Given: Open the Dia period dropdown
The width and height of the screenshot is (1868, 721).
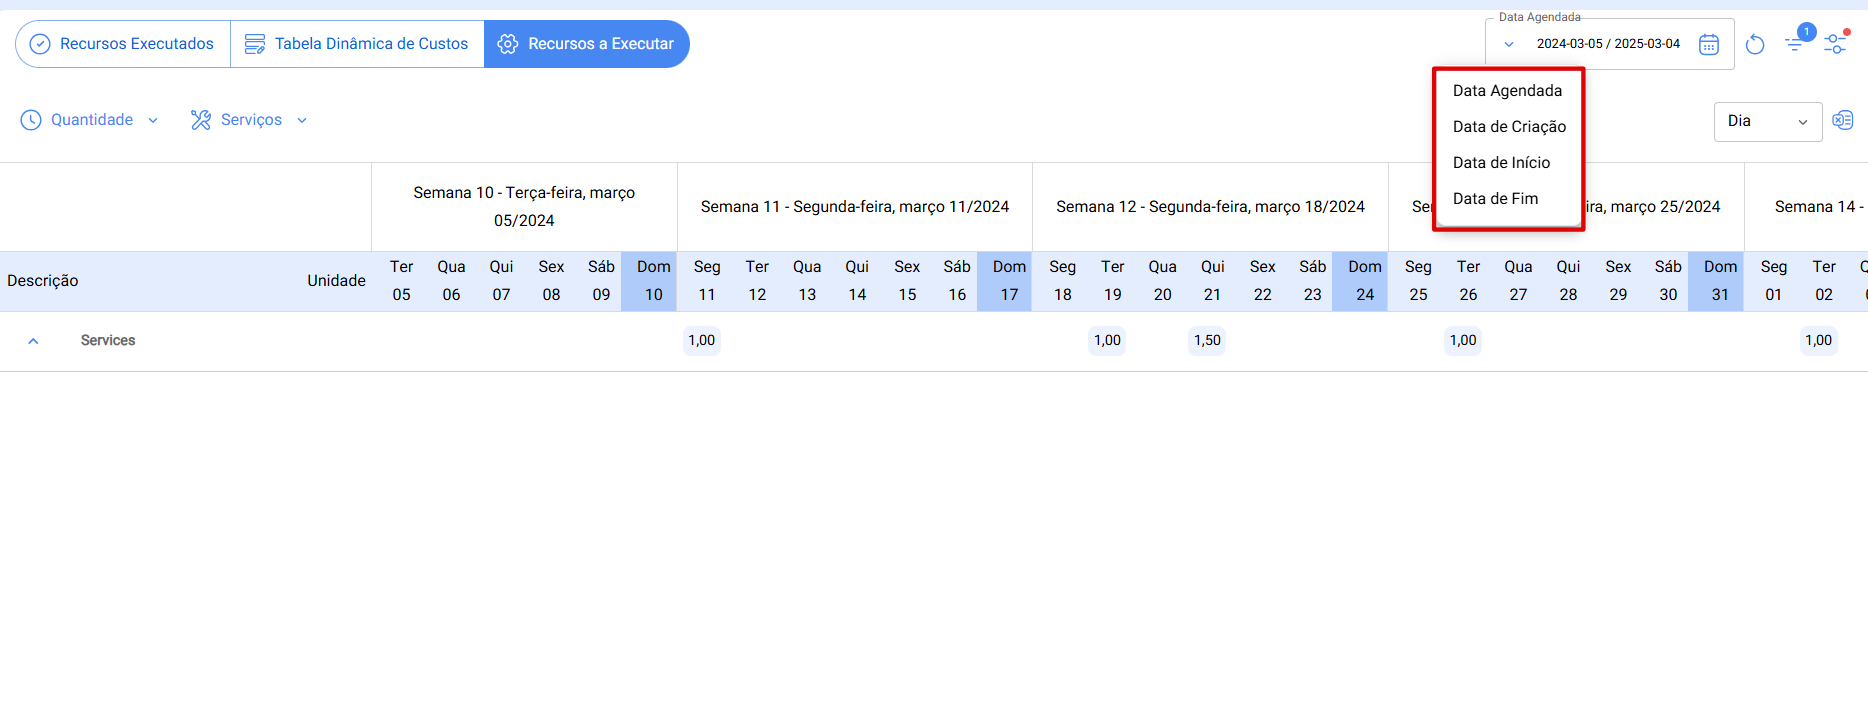Looking at the screenshot, I should (x=1768, y=122).
